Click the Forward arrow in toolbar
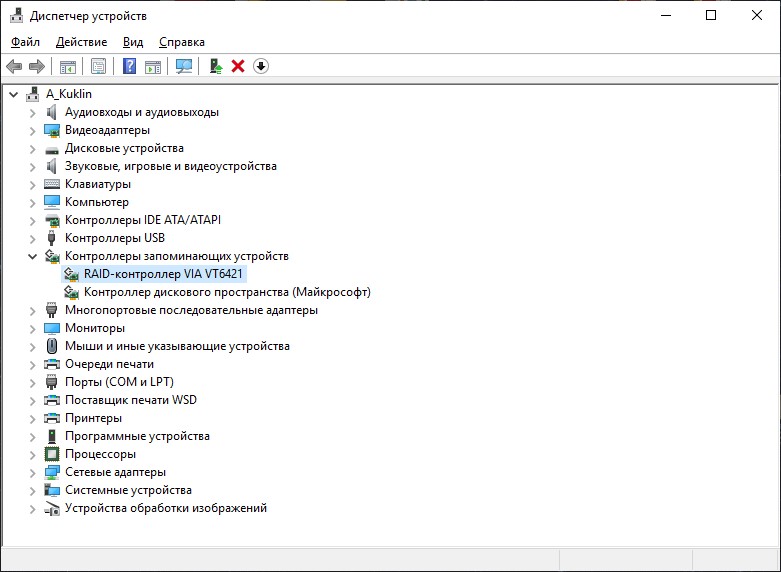 [37, 66]
